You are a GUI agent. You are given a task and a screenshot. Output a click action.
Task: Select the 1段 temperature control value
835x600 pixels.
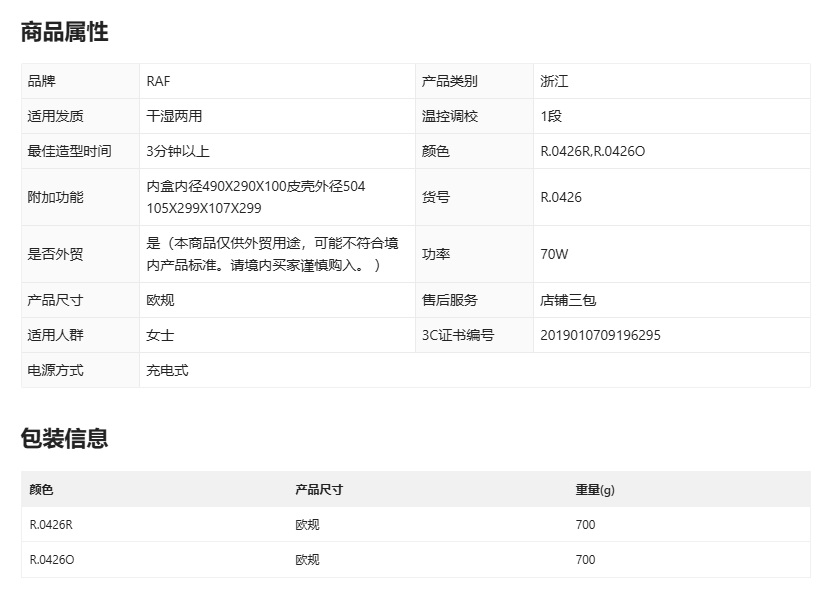coord(551,116)
